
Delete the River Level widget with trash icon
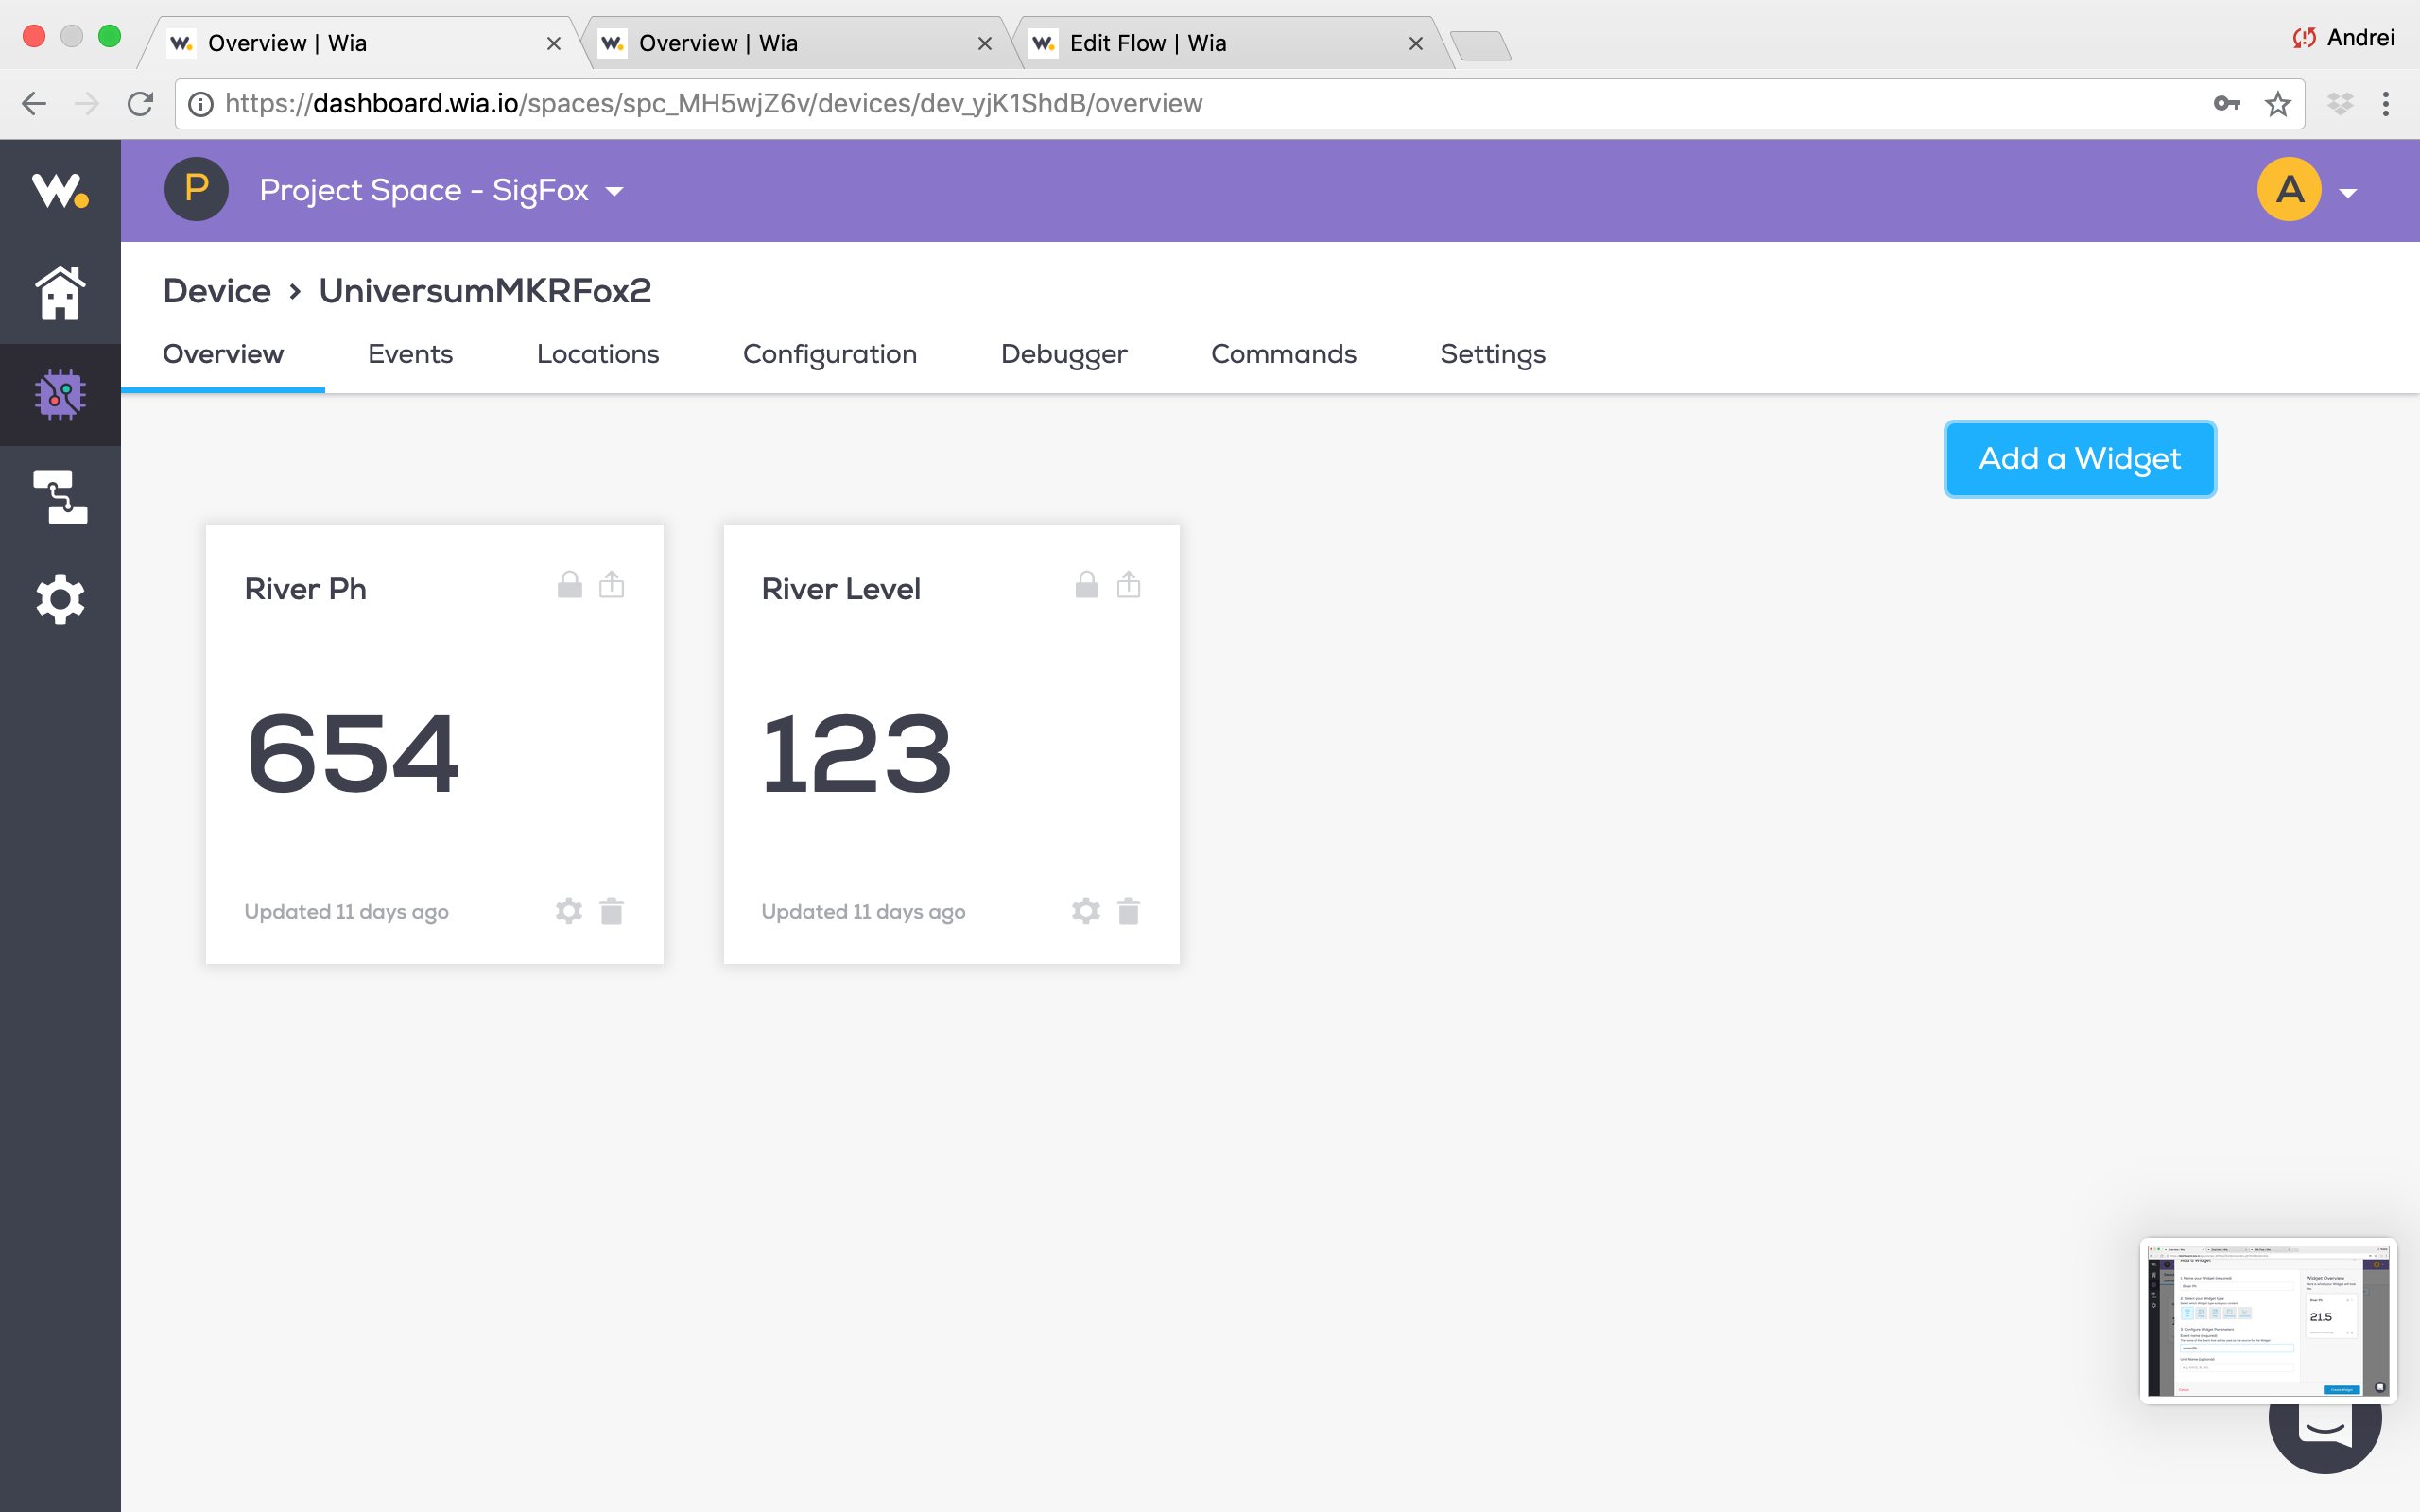pos(1128,911)
